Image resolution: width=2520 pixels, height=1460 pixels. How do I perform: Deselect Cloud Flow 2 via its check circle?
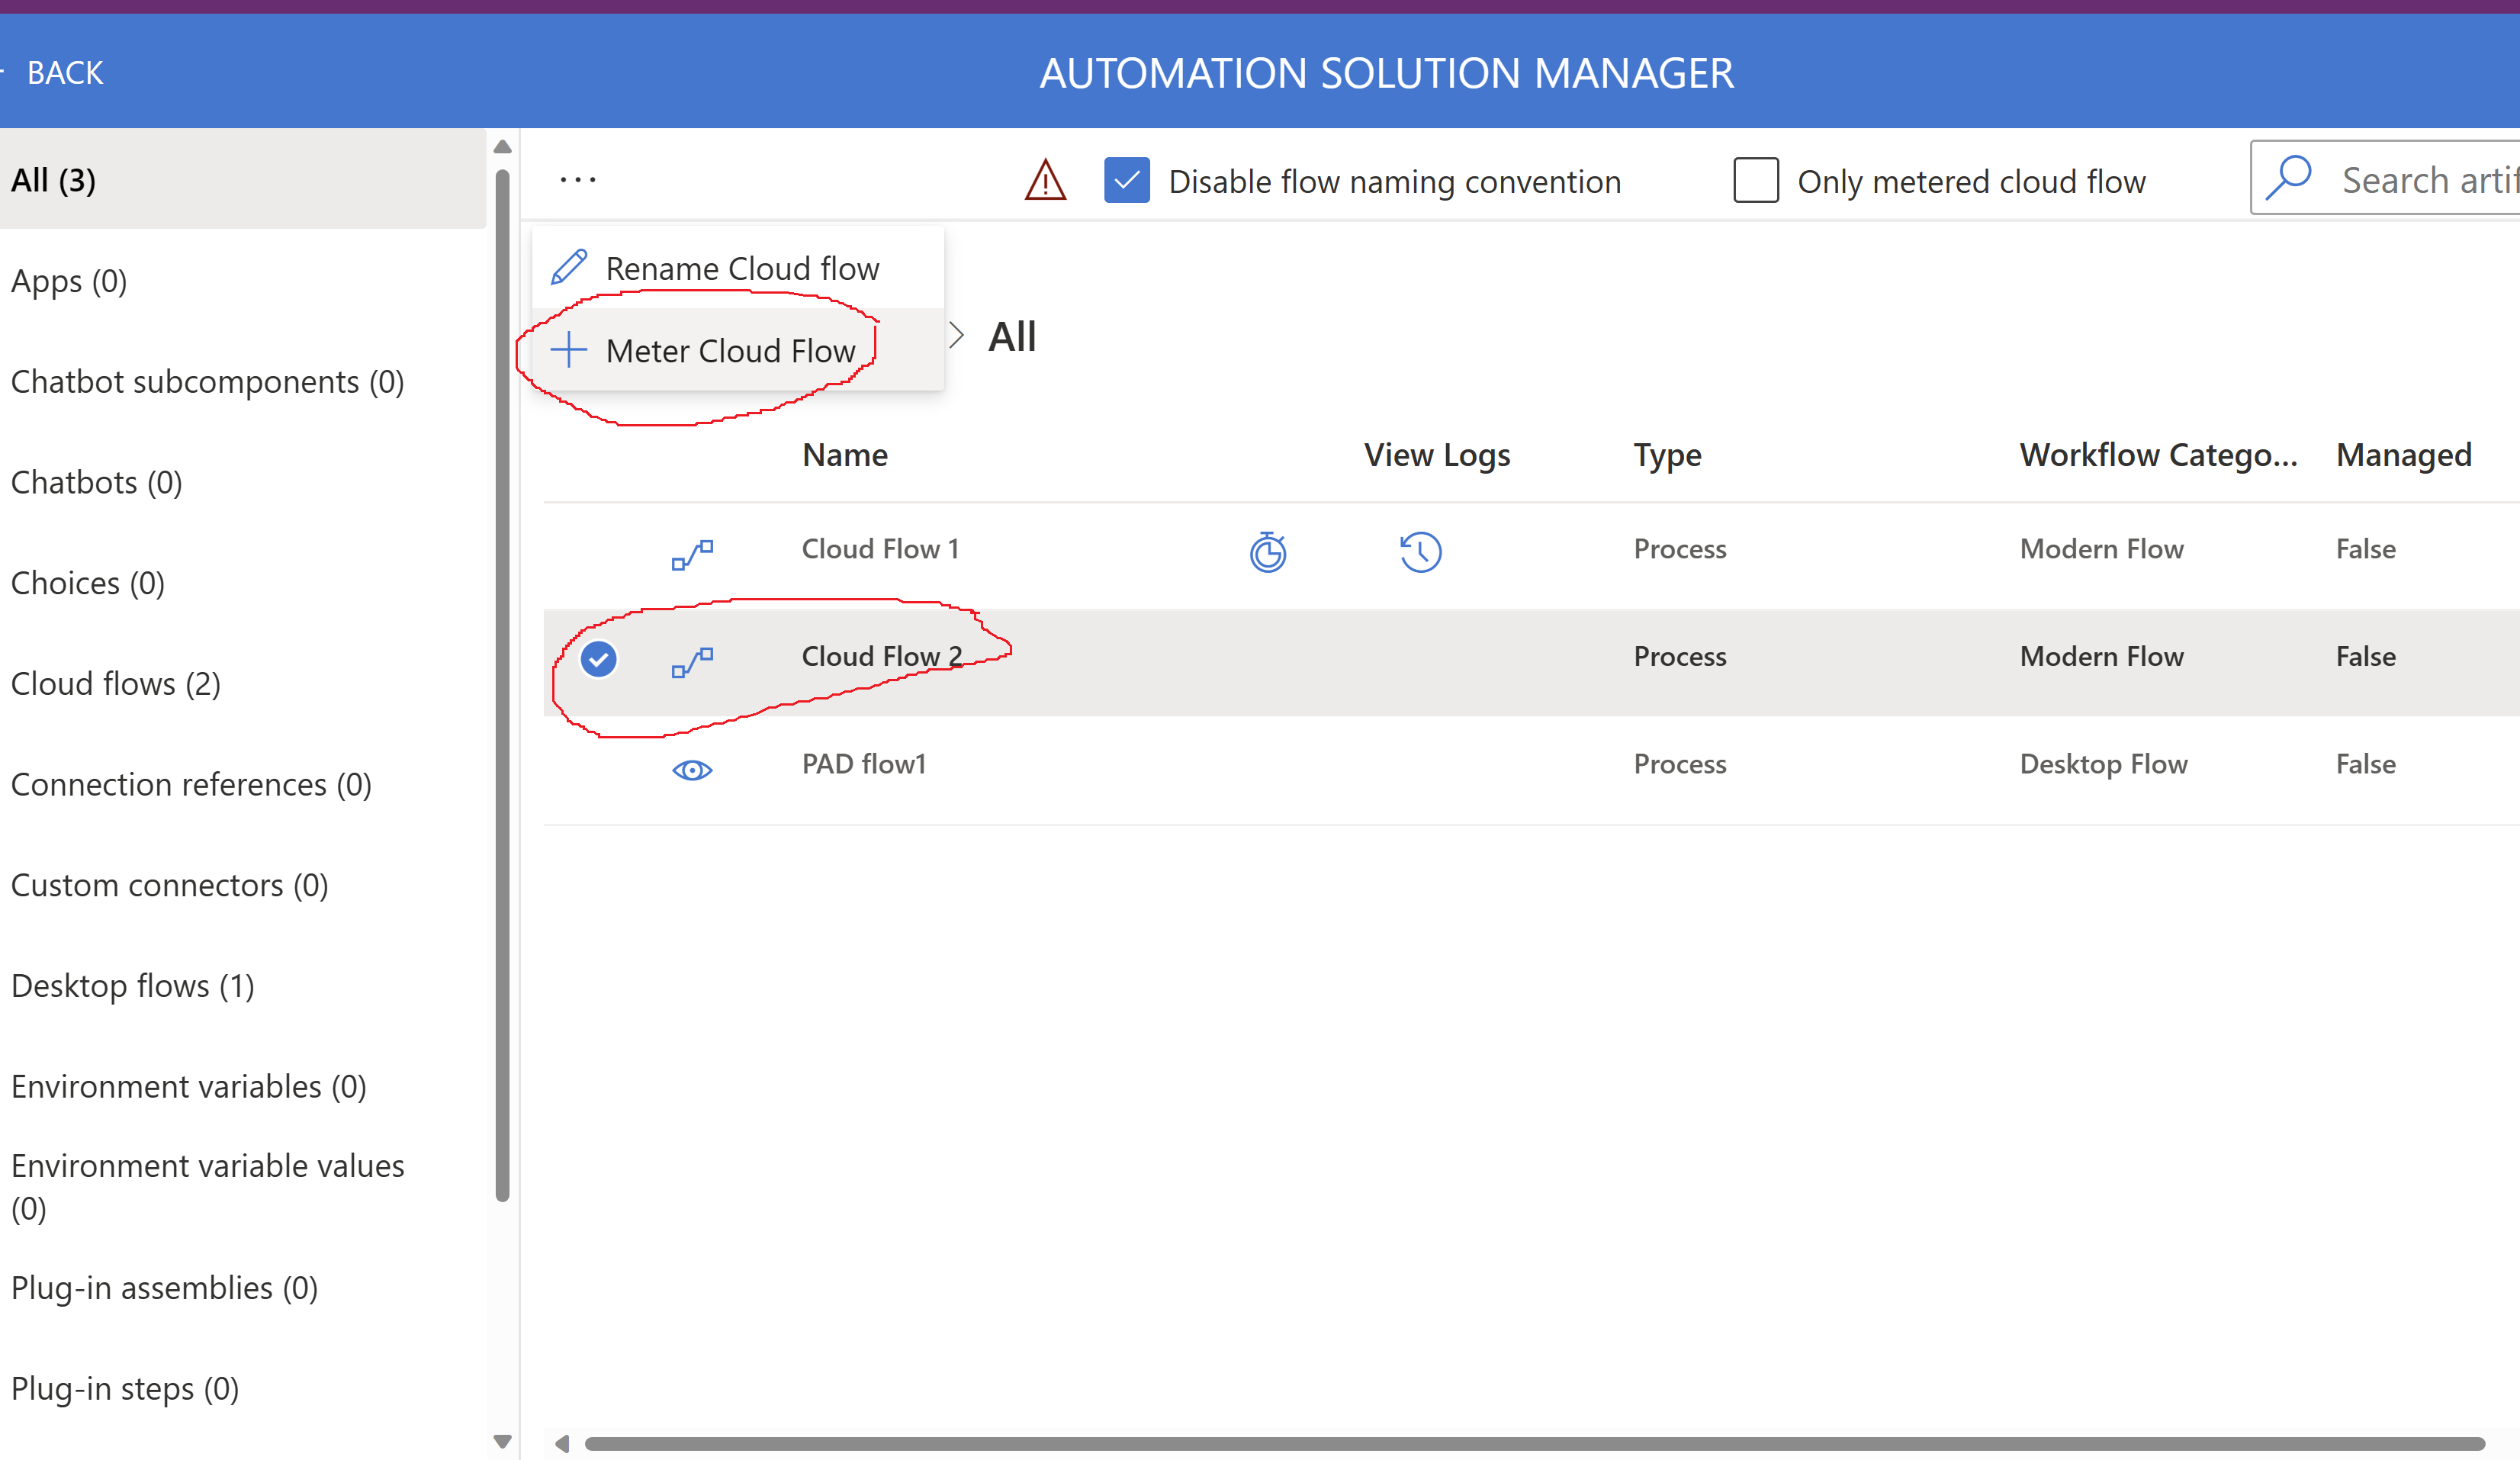pos(598,658)
